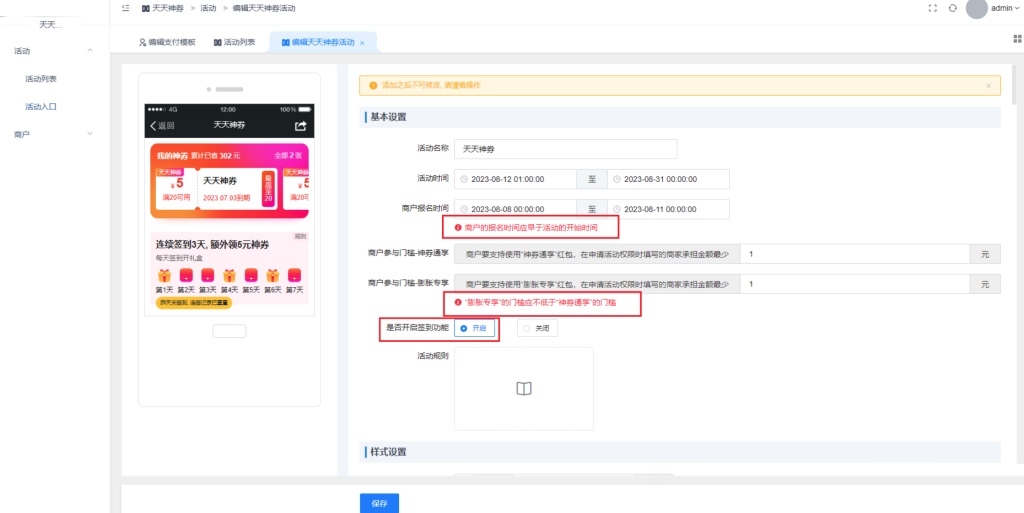Open the tab grid icon at far right
Image resolution: width=1024 pixels, height=513 pixels.
pos(1017,39)
